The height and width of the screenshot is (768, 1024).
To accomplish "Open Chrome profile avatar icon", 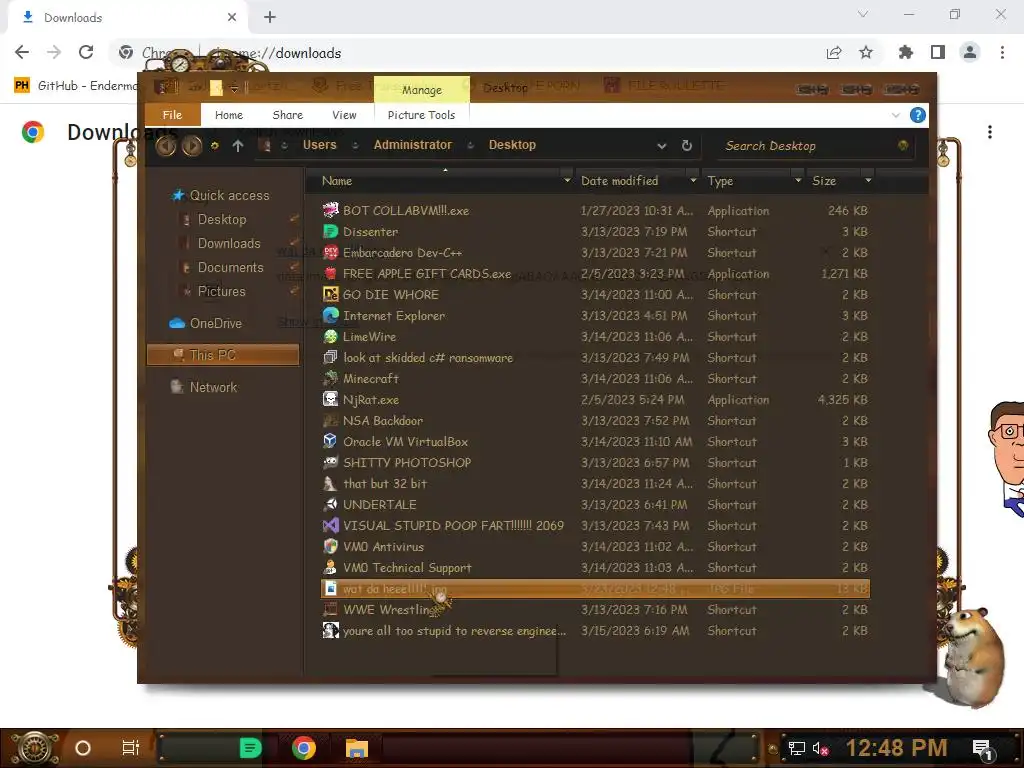I will click(x=970, y=52).
